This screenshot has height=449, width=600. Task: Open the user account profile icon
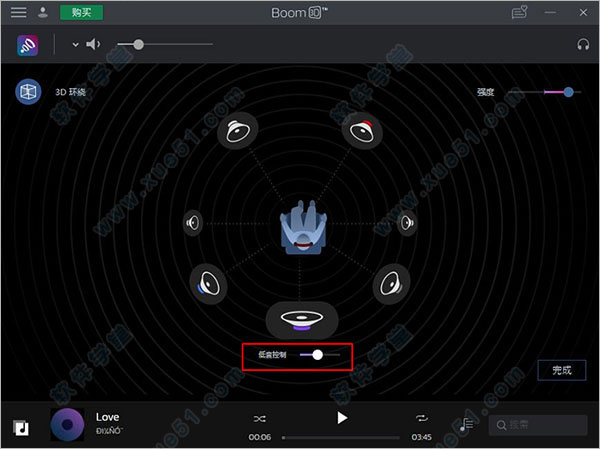tap(43, 12)
